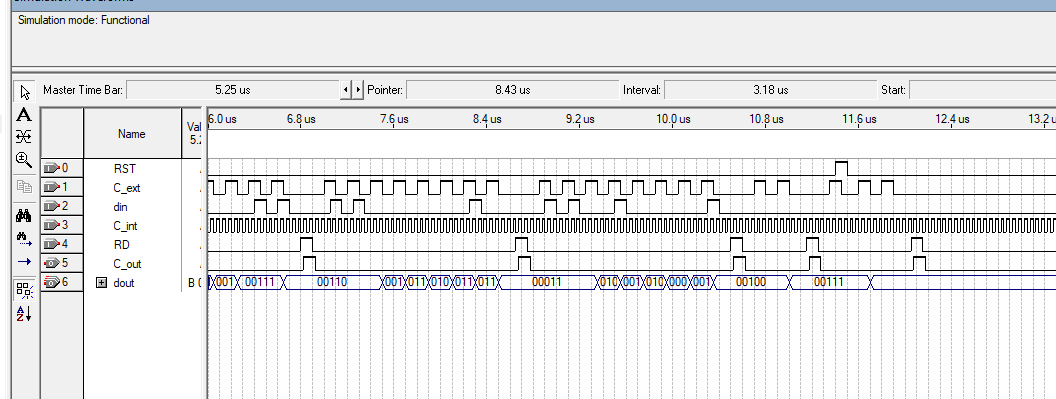
Task: Click the Master Time Bar value field
Action: coord(233,90)
